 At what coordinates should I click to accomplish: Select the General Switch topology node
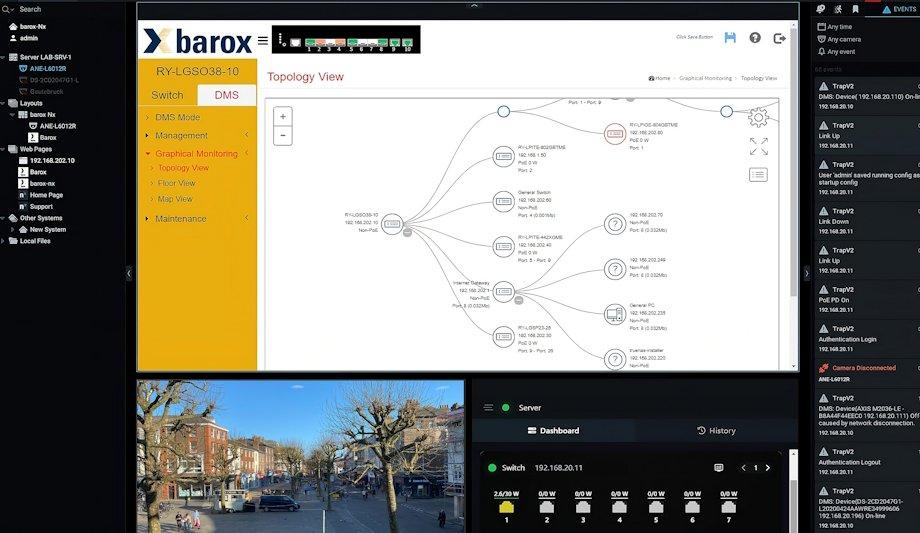[x=503, y=201]
